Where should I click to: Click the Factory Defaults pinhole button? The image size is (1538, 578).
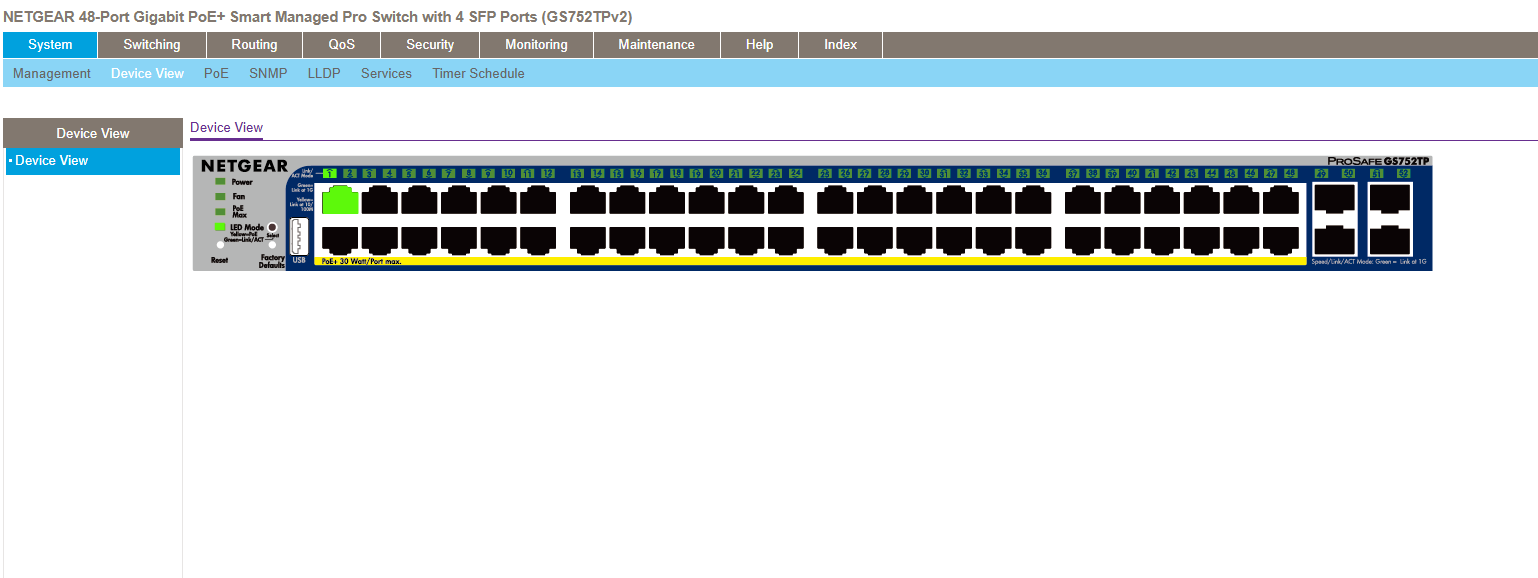click(272, 244)
